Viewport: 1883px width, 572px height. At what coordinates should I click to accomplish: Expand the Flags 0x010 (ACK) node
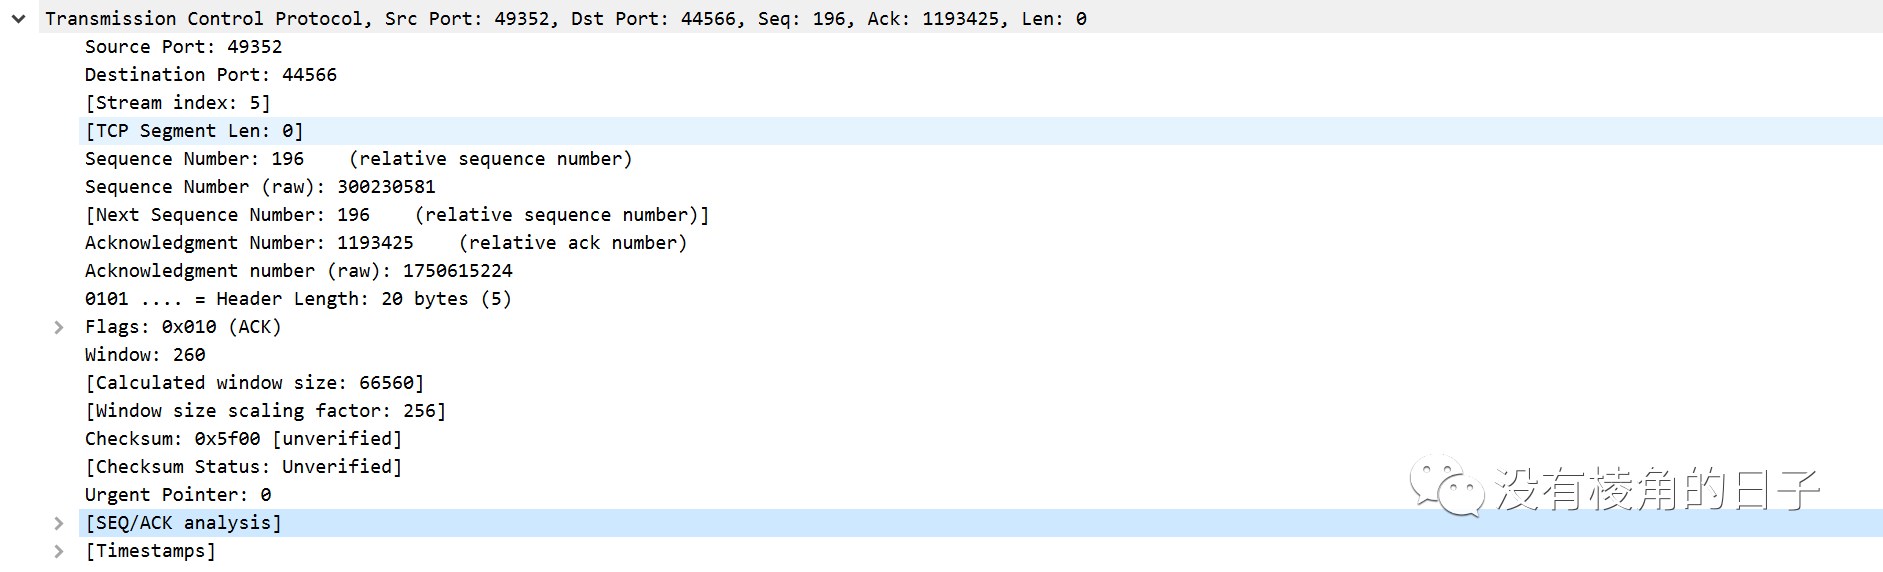pyautogui.click(x=59, y=327)
